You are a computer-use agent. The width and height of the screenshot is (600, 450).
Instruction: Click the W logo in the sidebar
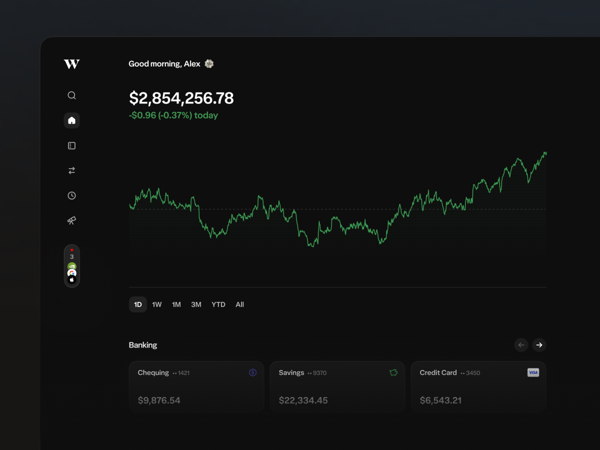71,64
